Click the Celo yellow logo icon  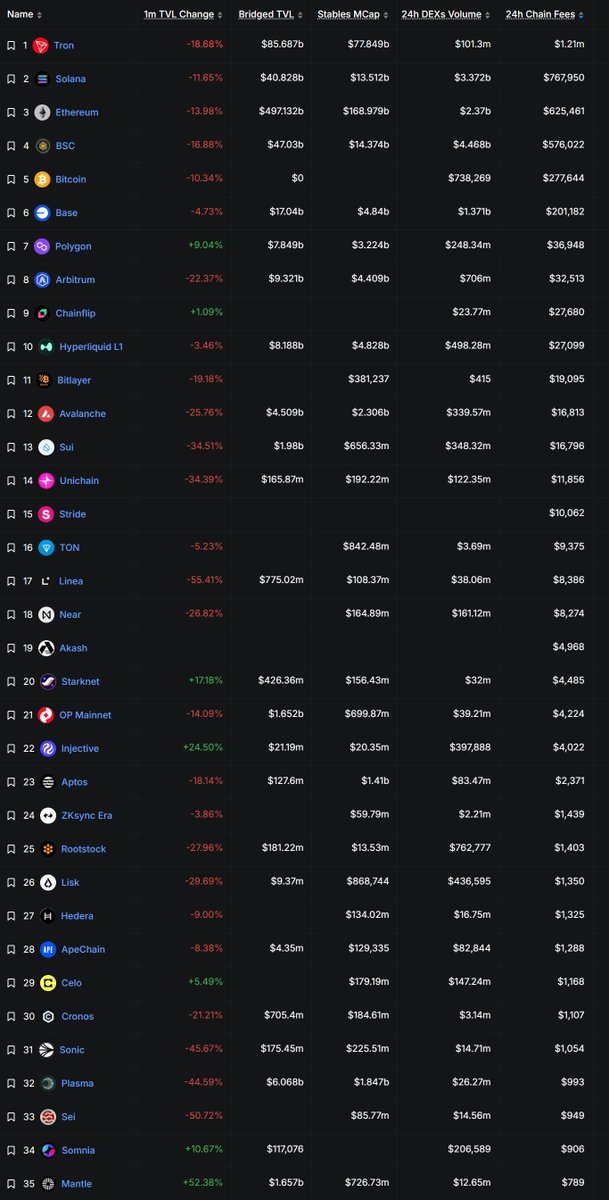[x=46, y=983]
